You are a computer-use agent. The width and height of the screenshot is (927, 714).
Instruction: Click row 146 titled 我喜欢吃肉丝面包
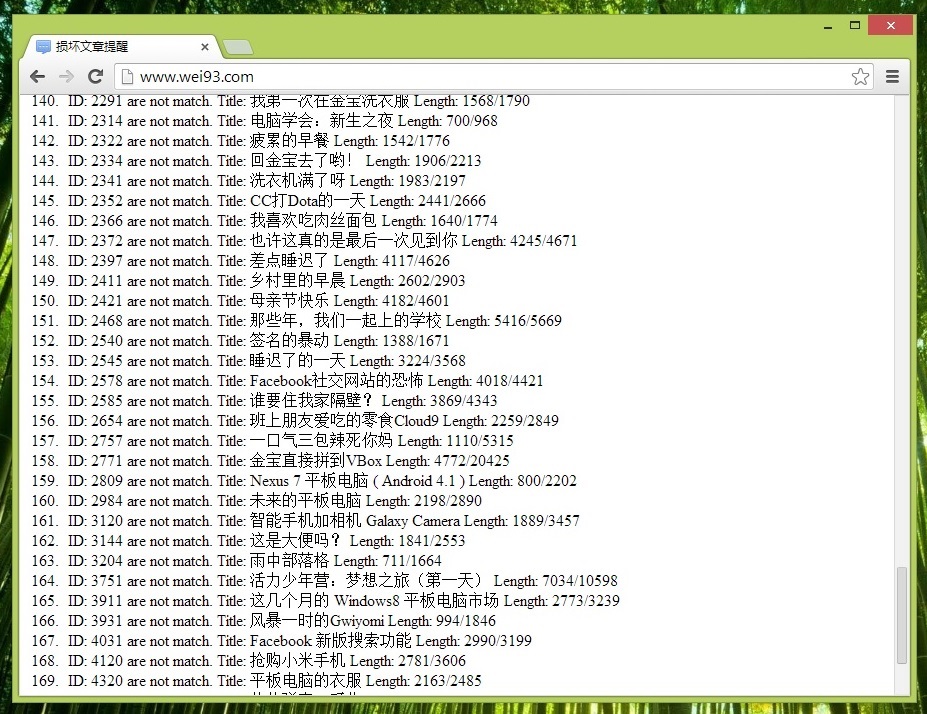coord(264,221)
